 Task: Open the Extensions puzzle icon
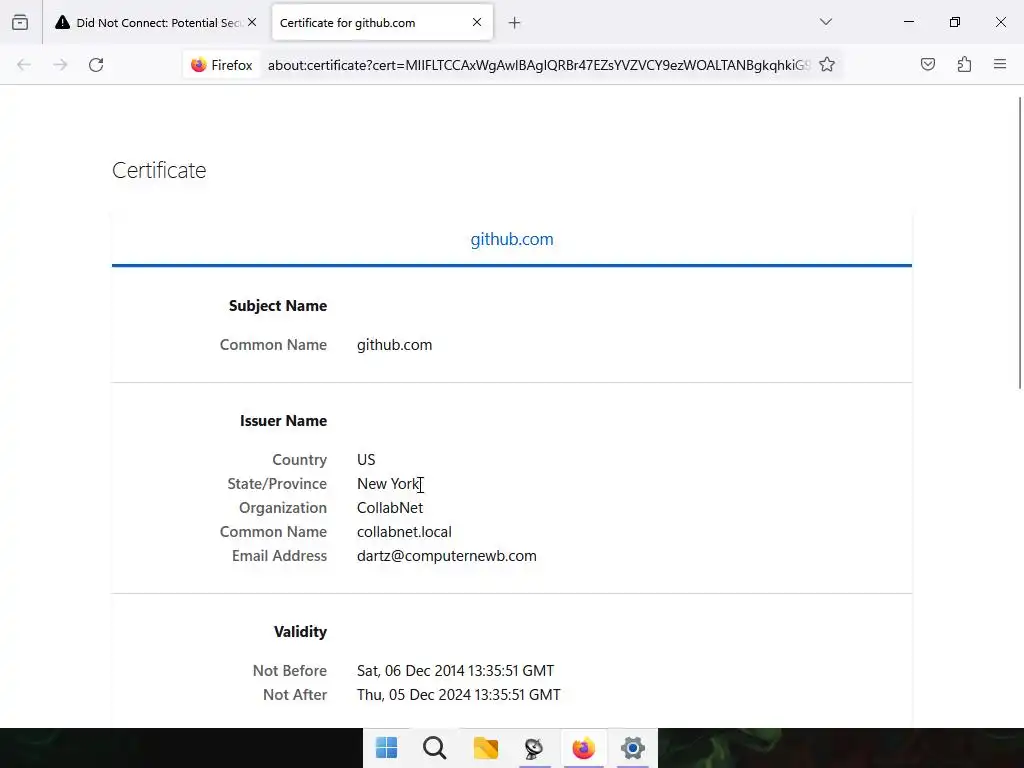pos(964,64)
